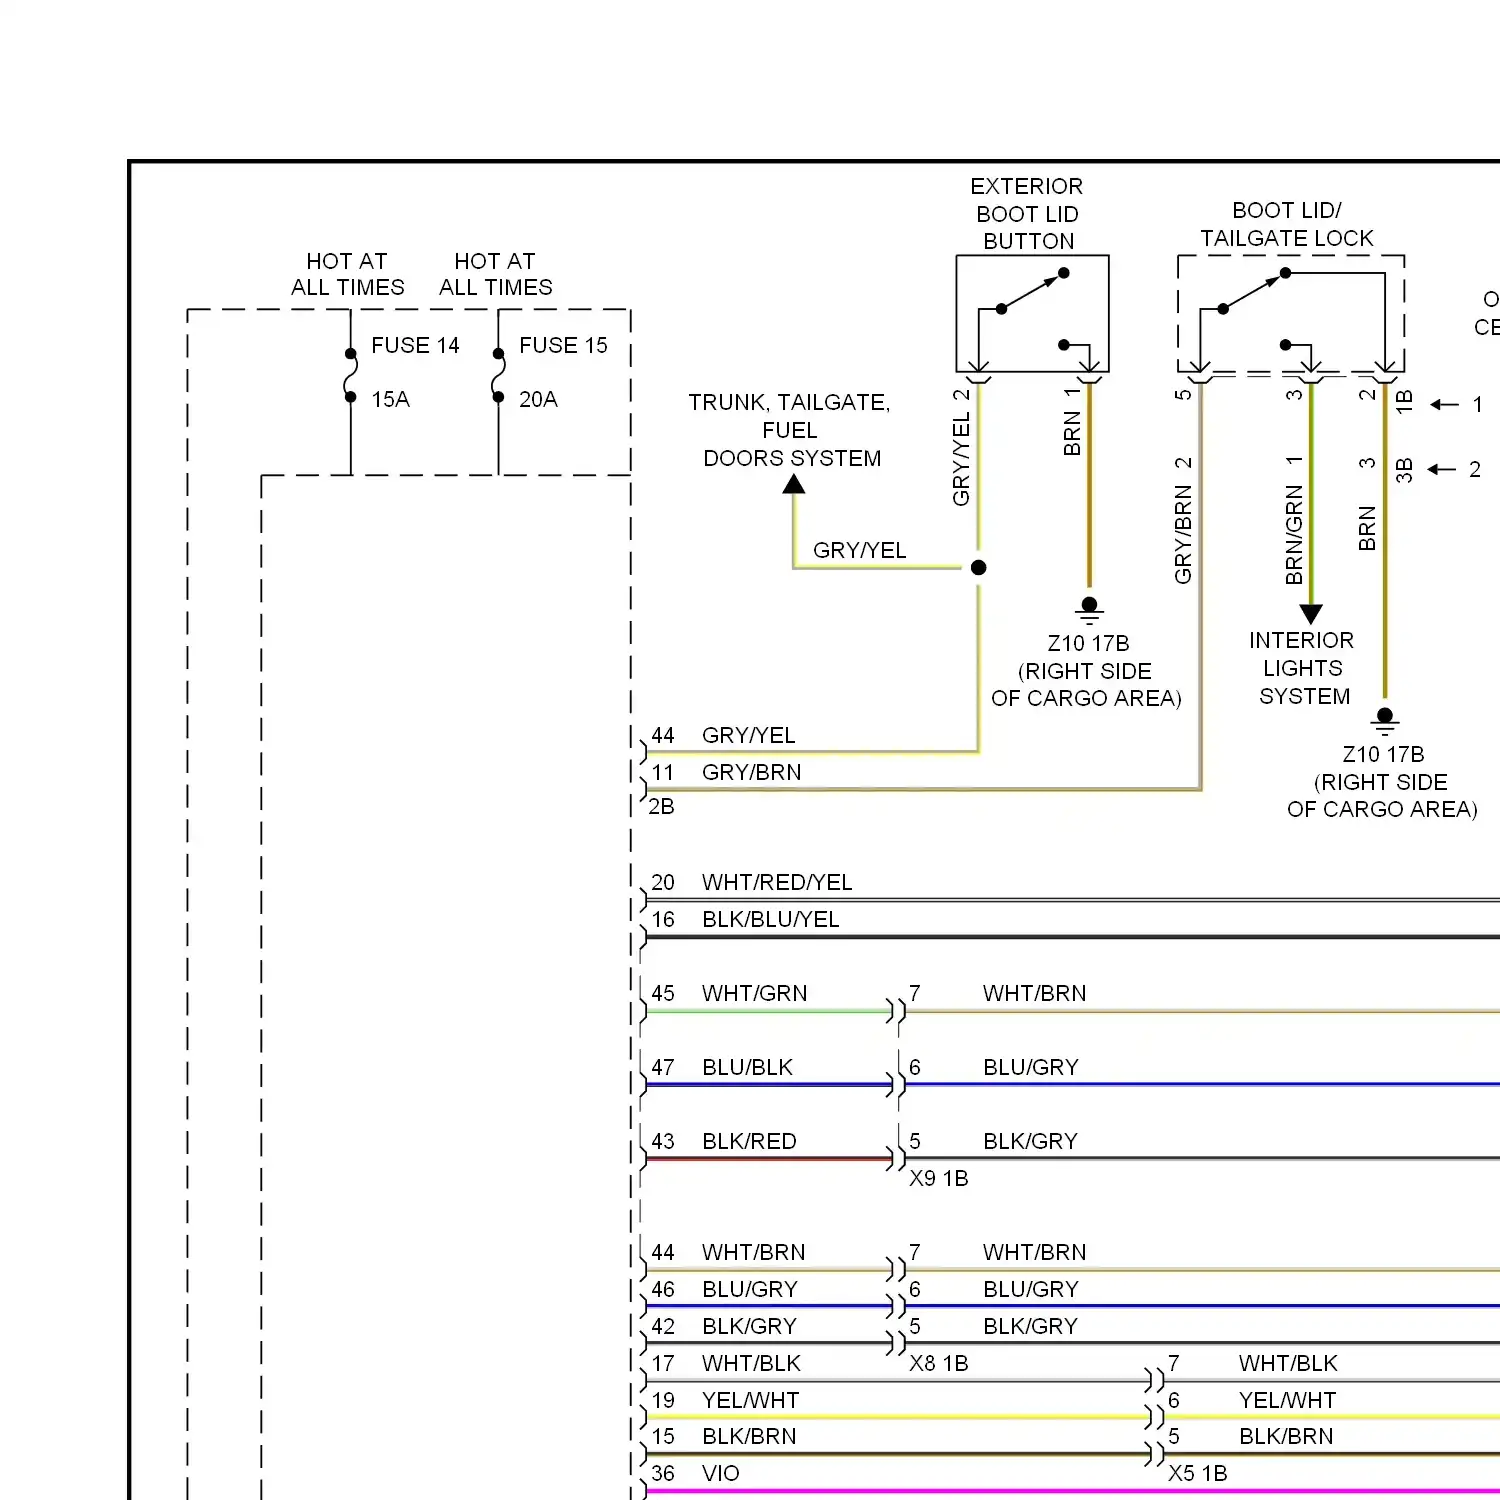Click the X5 1B connector label

click(x=1197, y=1473)
